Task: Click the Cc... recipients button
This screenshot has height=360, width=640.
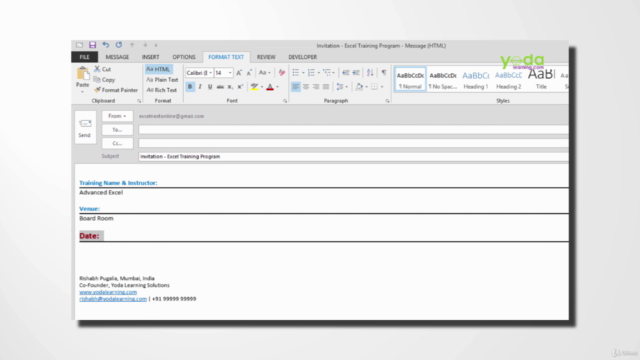Action: pos(117,143)
